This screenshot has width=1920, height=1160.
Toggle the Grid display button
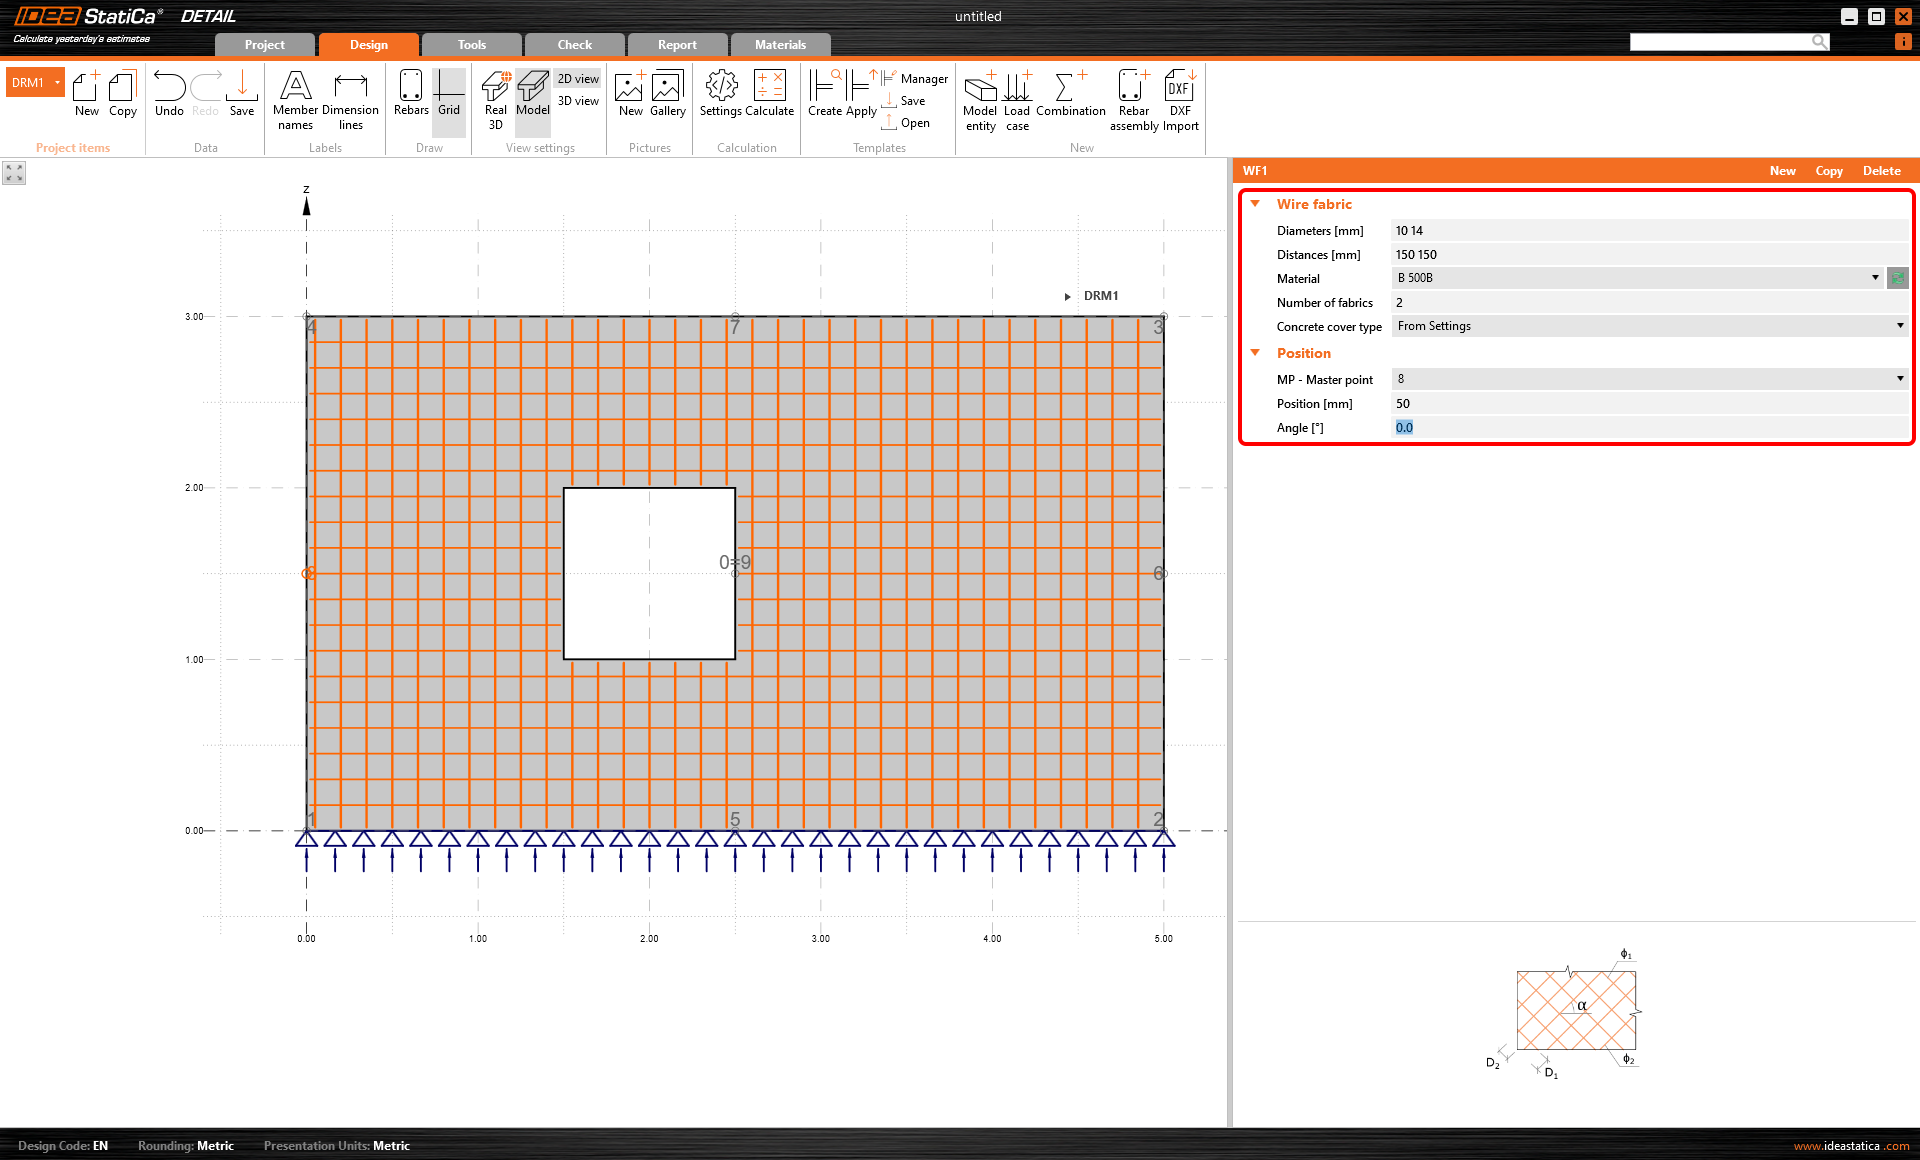click(x=449, y=94)
